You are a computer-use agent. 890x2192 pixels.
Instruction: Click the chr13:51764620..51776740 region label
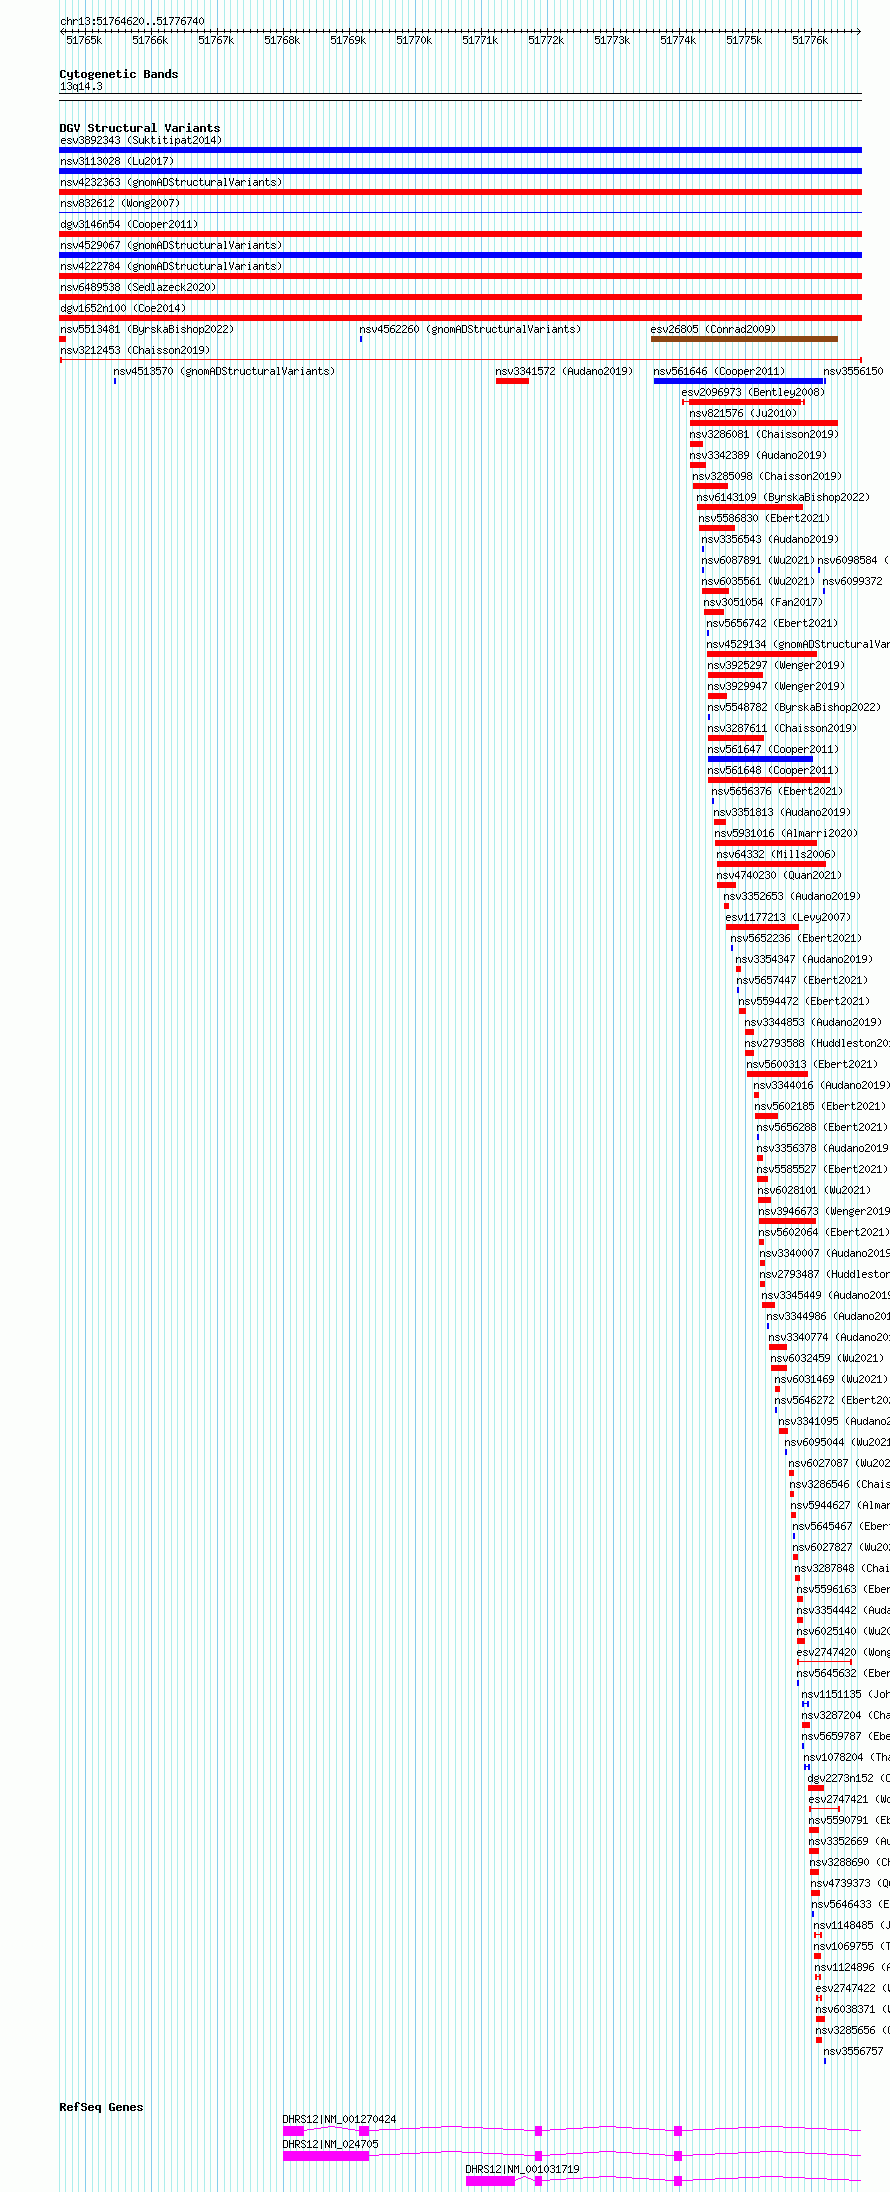click(x=132, y=21)
